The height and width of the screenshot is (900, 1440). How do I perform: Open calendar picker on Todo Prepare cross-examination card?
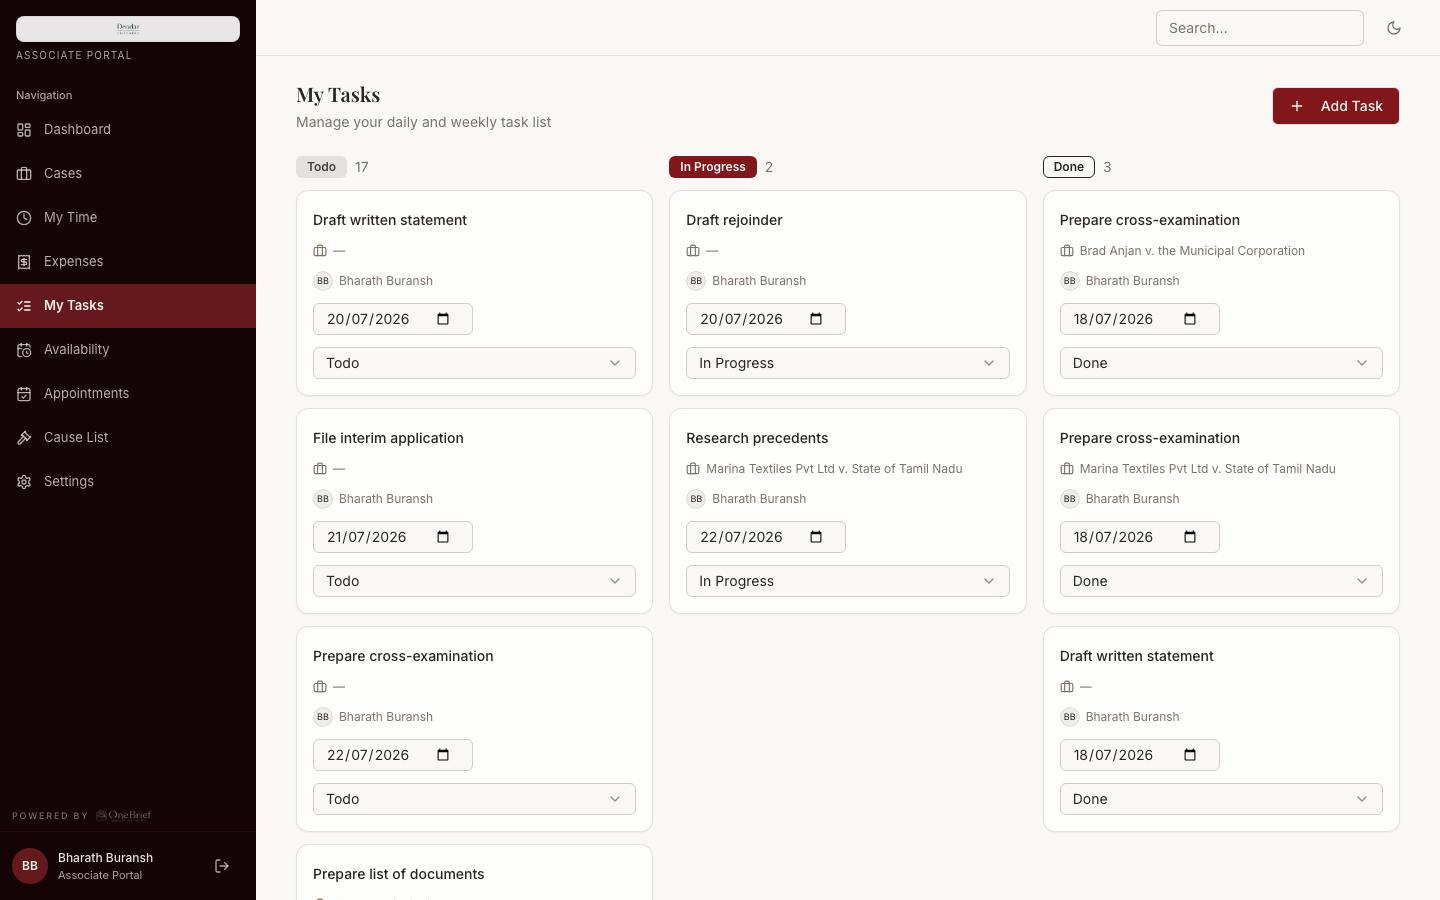tap(443, 755)
